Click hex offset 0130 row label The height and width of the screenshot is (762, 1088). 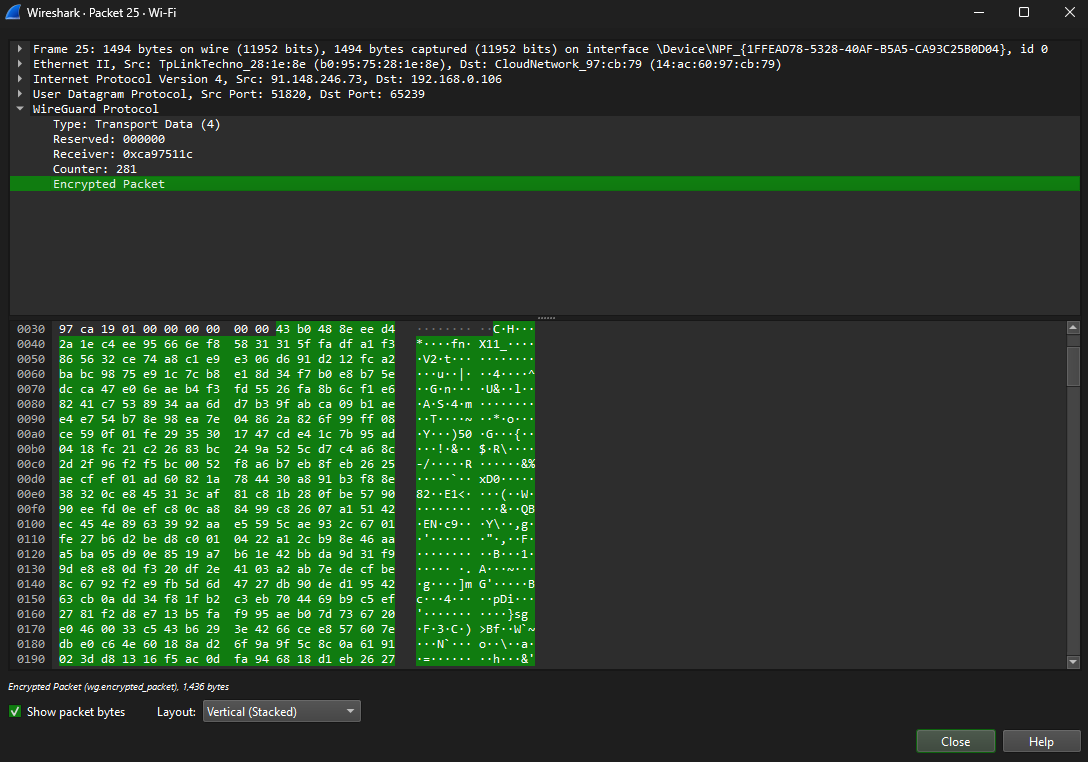point(31,569)
